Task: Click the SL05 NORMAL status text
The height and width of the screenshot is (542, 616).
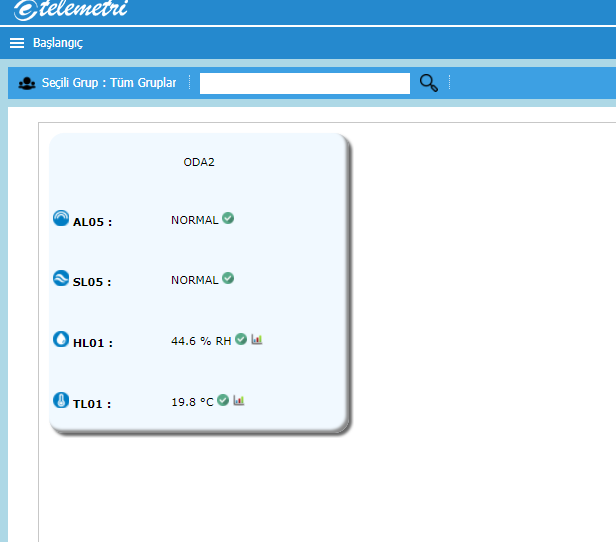Action: (x=194, y=280)
